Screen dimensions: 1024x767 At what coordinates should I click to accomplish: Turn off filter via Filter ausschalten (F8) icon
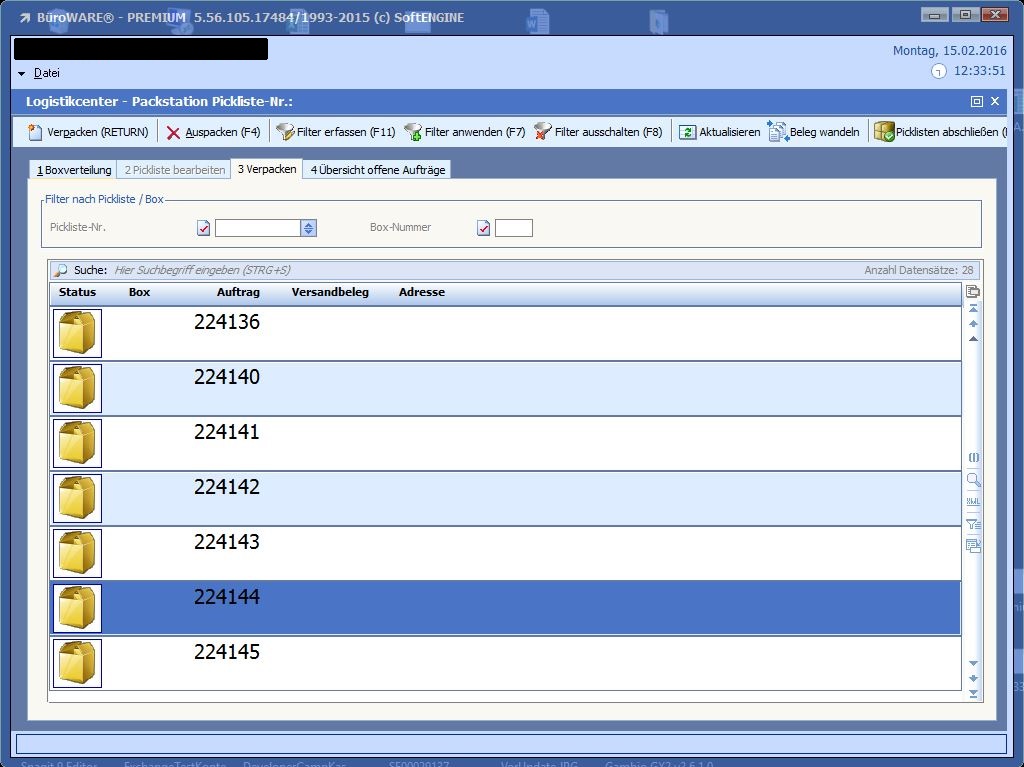543,132
